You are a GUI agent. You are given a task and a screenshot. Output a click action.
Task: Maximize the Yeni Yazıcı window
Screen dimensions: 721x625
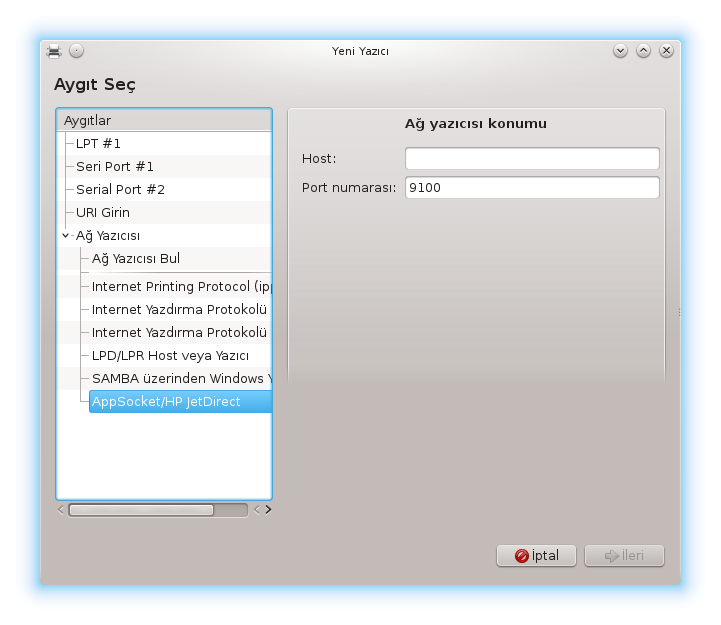tap(643, 51)
